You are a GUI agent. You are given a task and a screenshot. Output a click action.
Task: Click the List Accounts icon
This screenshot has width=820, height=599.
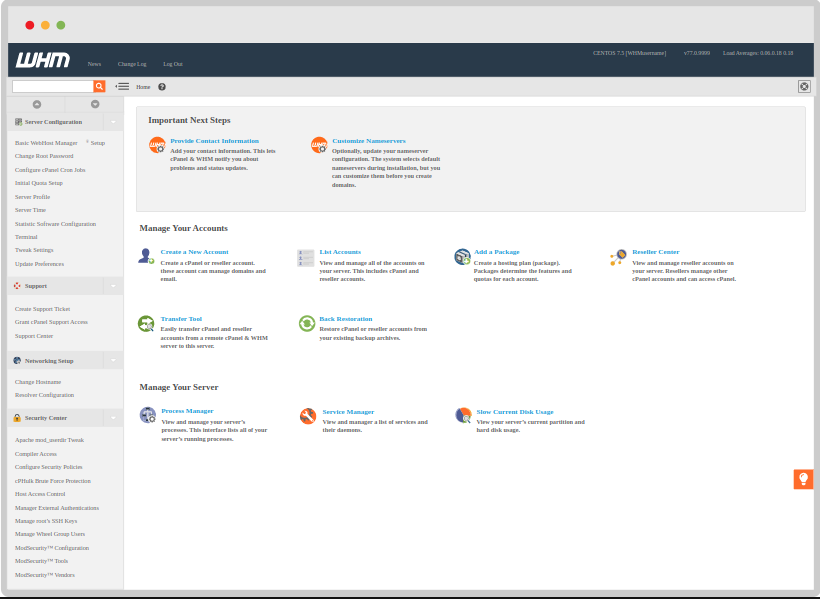click(x=305, y=257)
